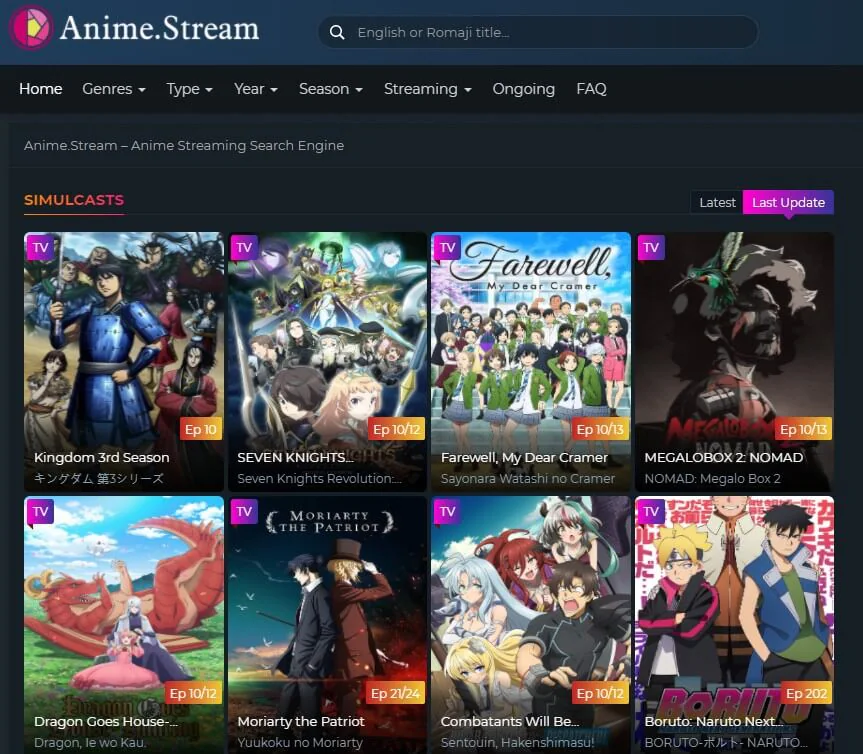The width and height of the screenshot is (863, 754).
Task: Click 'NOMAD: Megalo Box 2' subtitle
Action: coord(713,479)
